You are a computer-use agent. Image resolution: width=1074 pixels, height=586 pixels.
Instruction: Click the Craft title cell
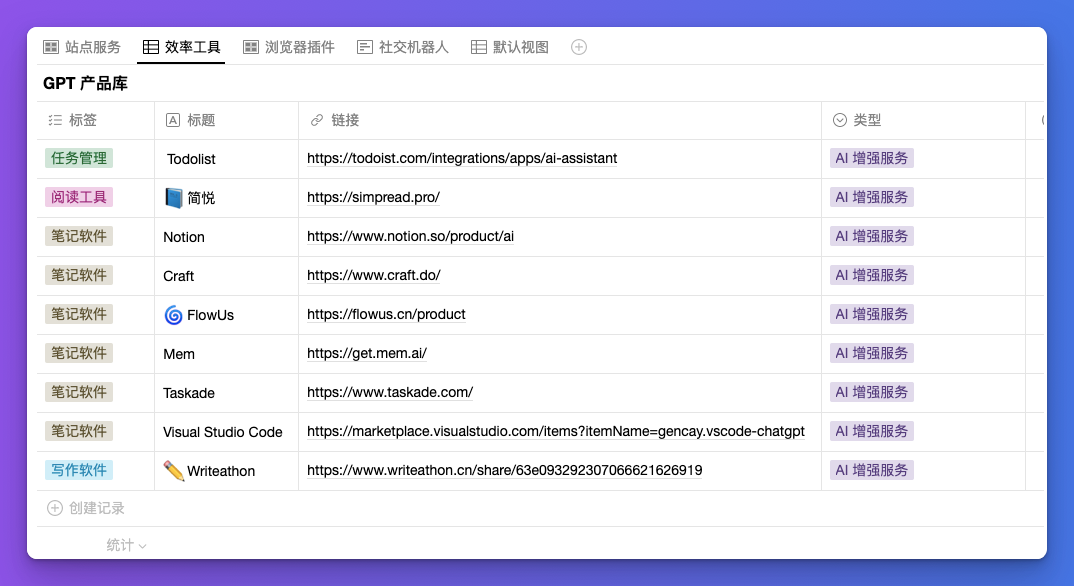[227, 276]
